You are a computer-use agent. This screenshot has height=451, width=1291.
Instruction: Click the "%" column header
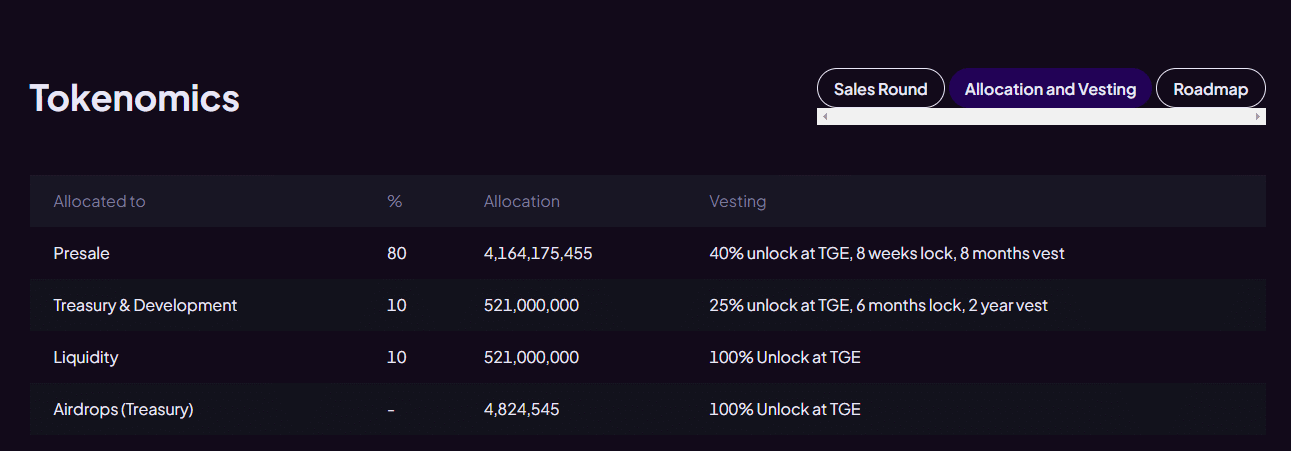(x=394, y=201)
